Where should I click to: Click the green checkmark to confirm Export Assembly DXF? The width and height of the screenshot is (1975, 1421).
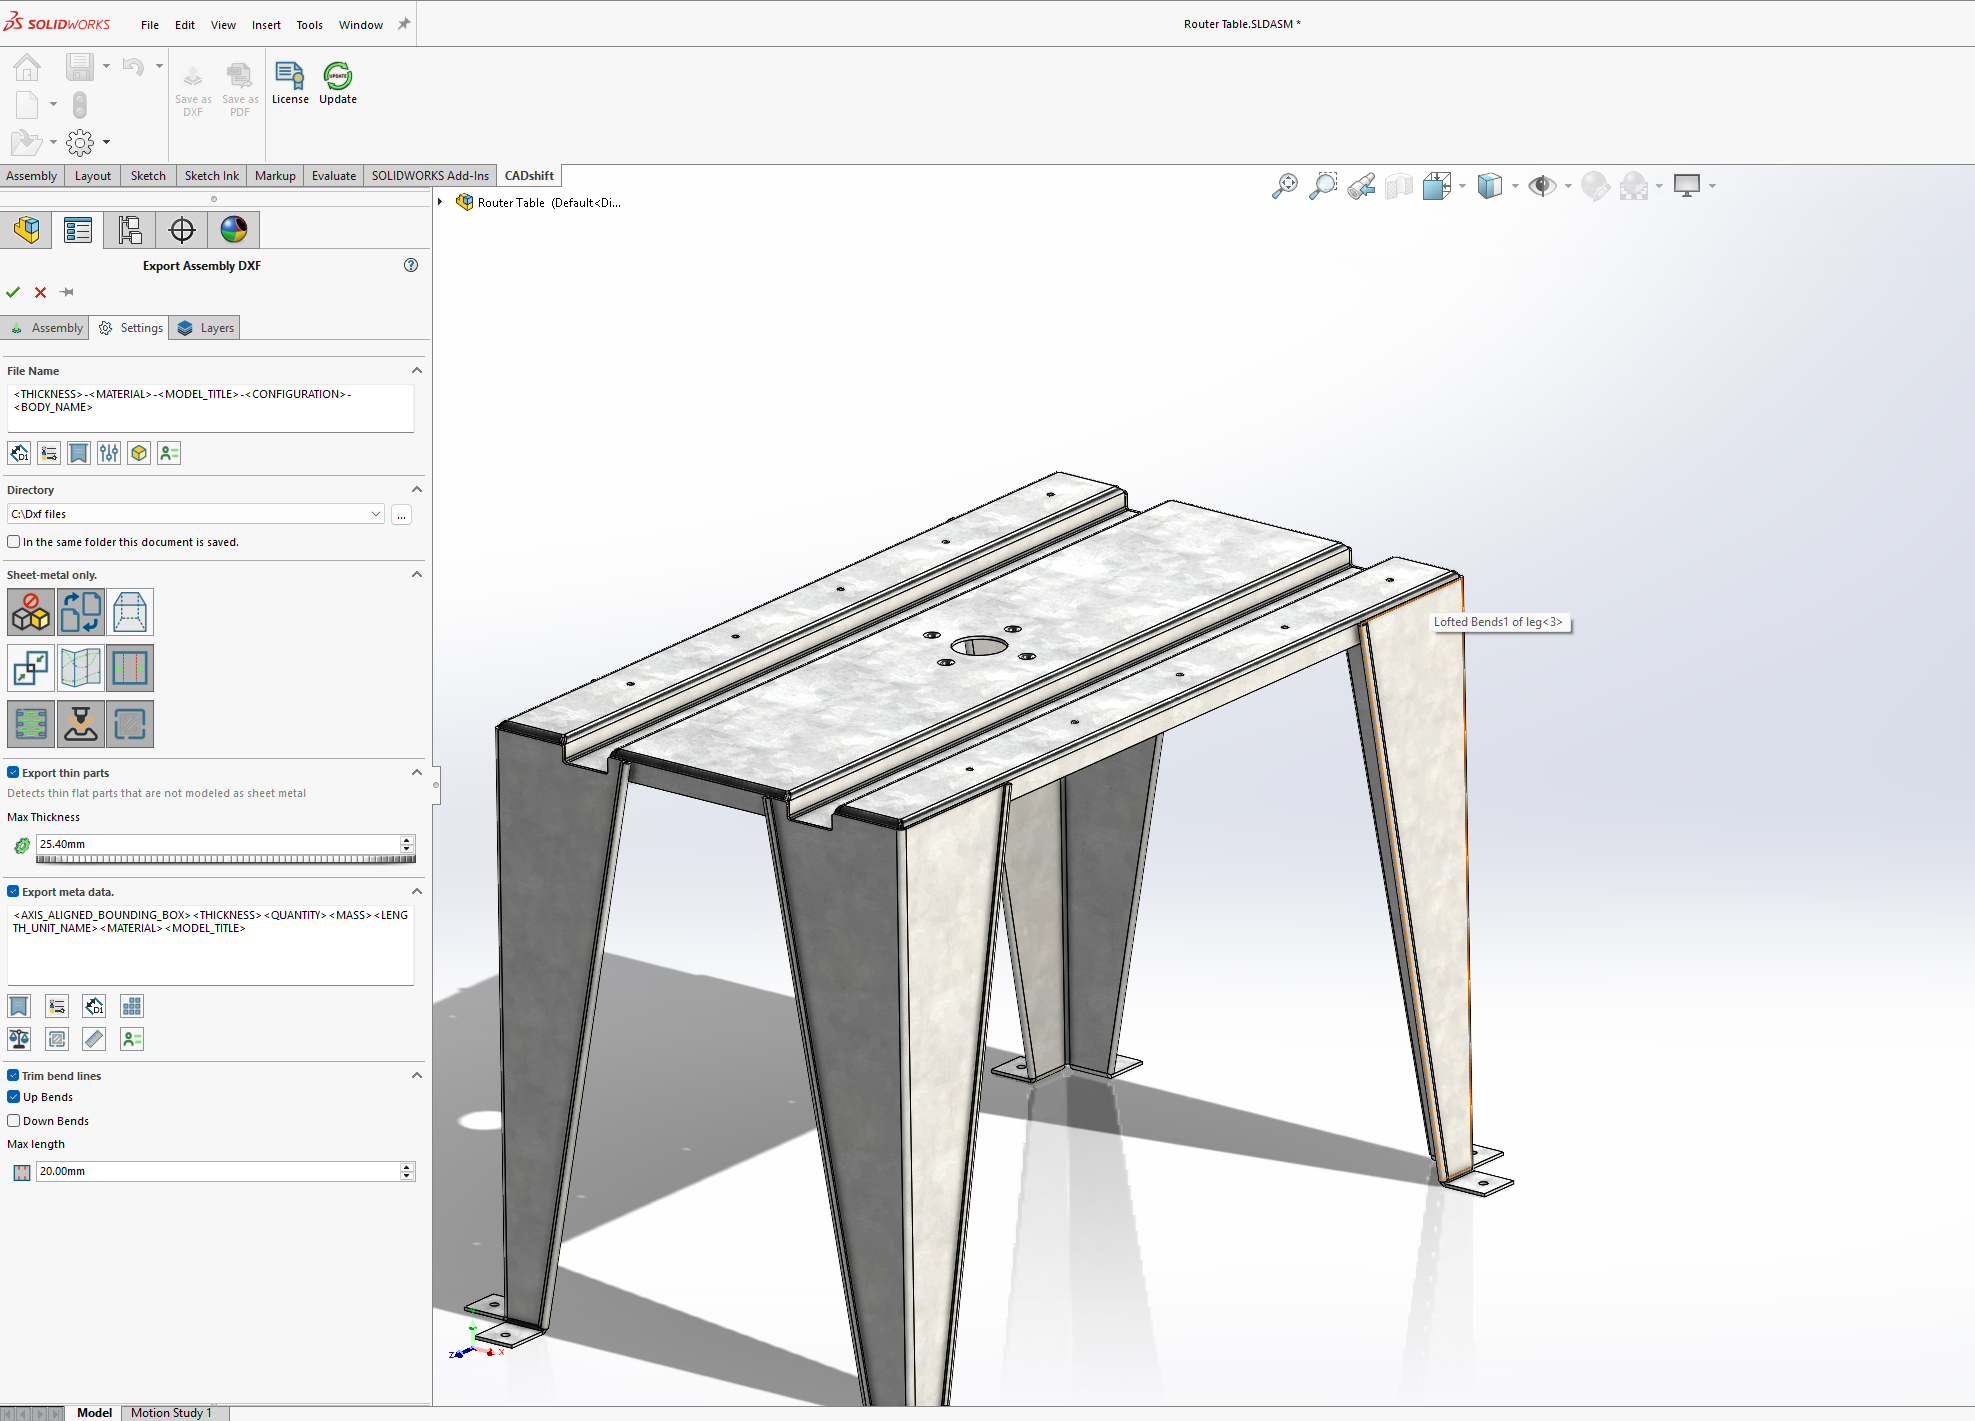coord(13,292)
